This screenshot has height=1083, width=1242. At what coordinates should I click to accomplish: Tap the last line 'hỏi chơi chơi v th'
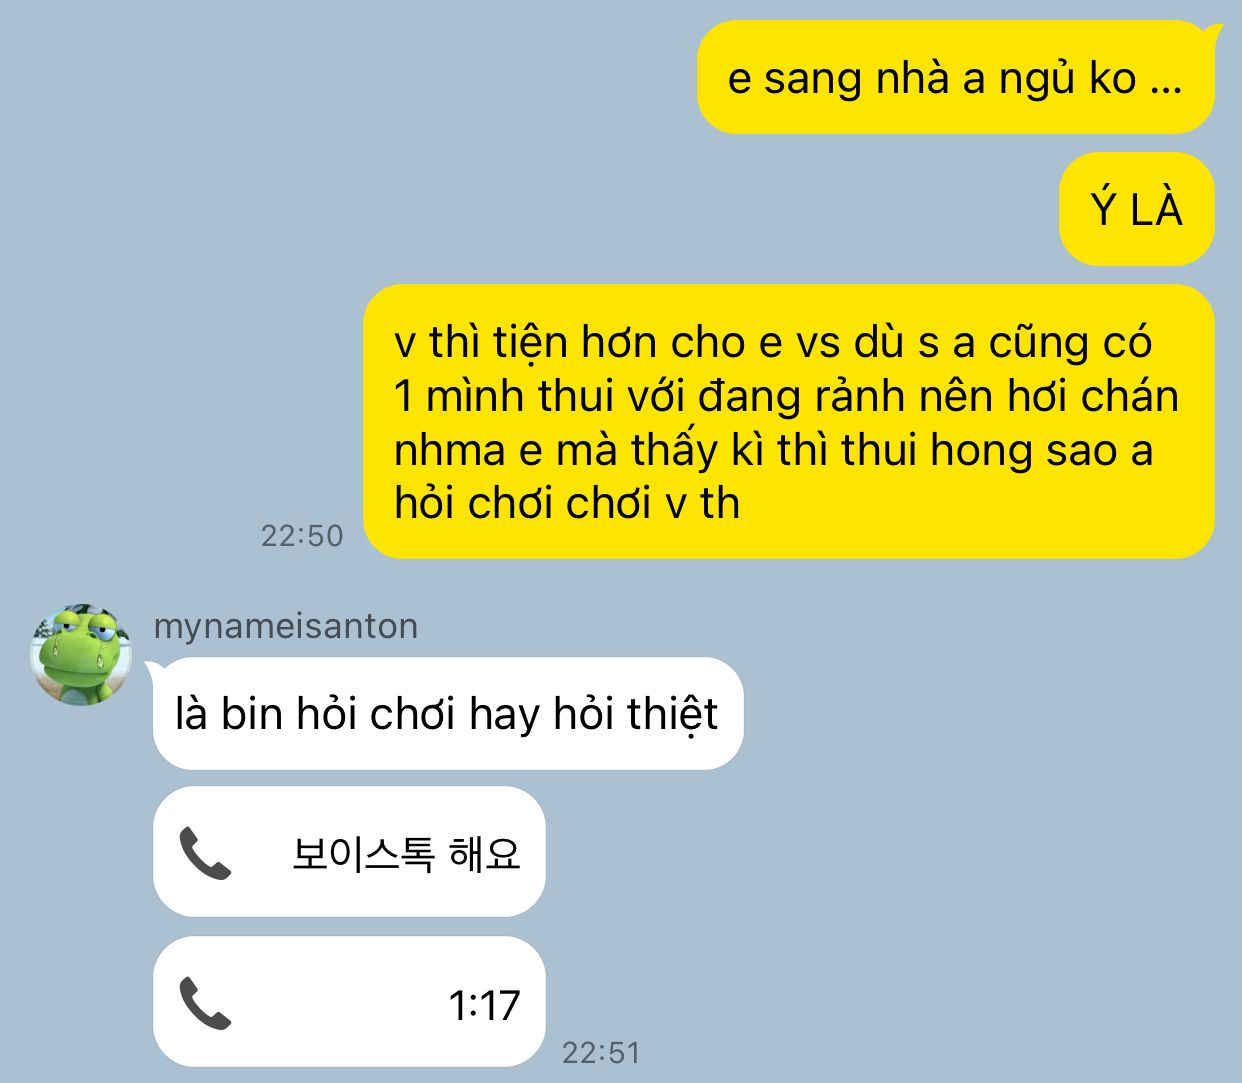pos(567,503)
